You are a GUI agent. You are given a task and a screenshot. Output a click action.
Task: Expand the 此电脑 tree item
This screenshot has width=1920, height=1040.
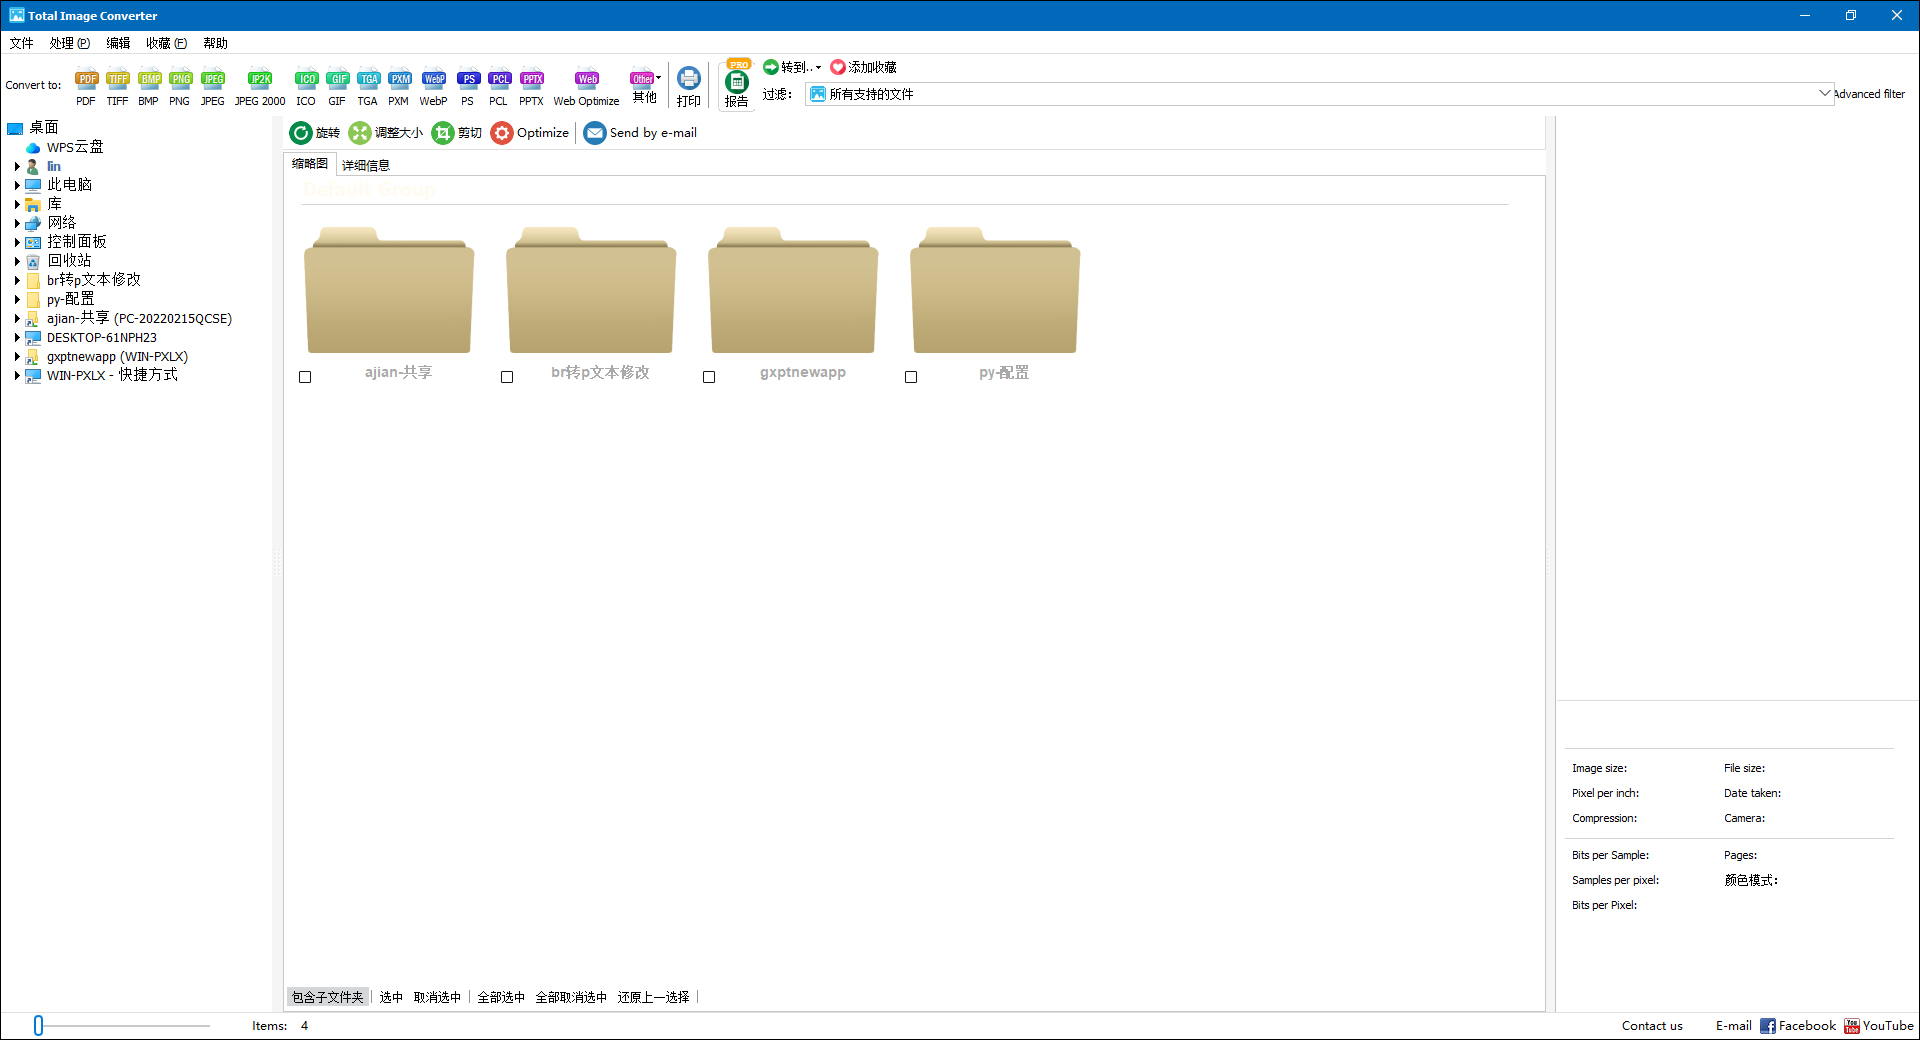pos(17,184)
